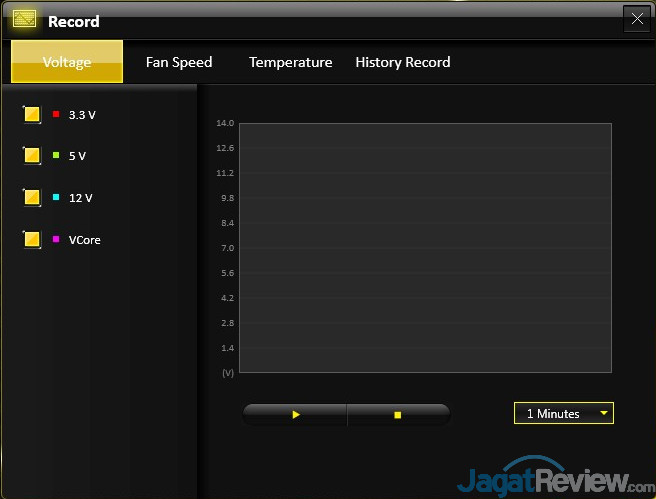Screen dimensions: 656x499
Task: Click the 5 V label
Action: coord(77,156)
